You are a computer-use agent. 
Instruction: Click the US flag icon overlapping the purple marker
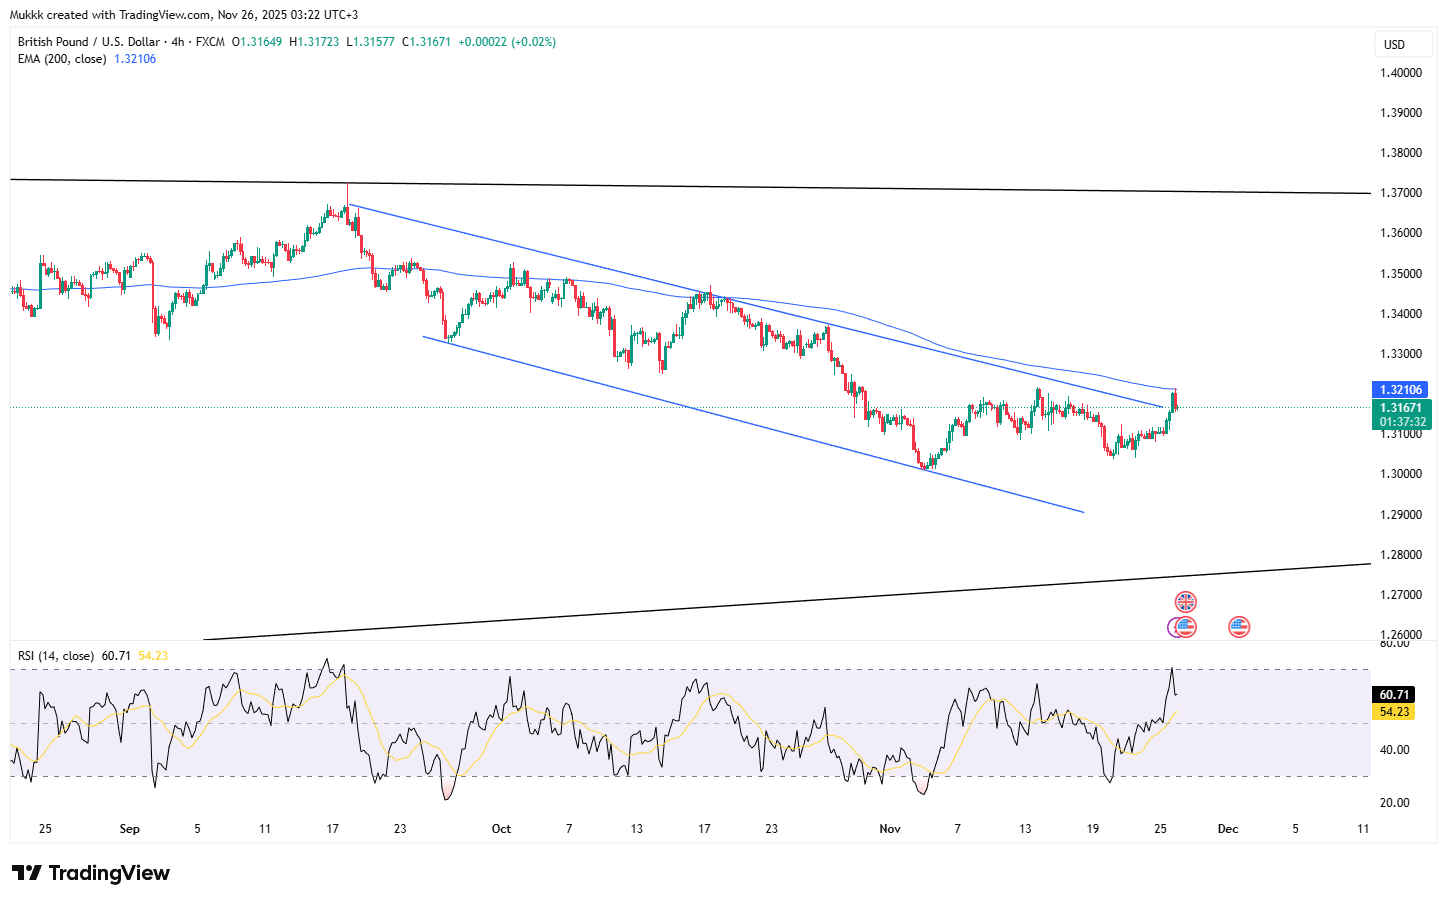tap(1186, 627)
